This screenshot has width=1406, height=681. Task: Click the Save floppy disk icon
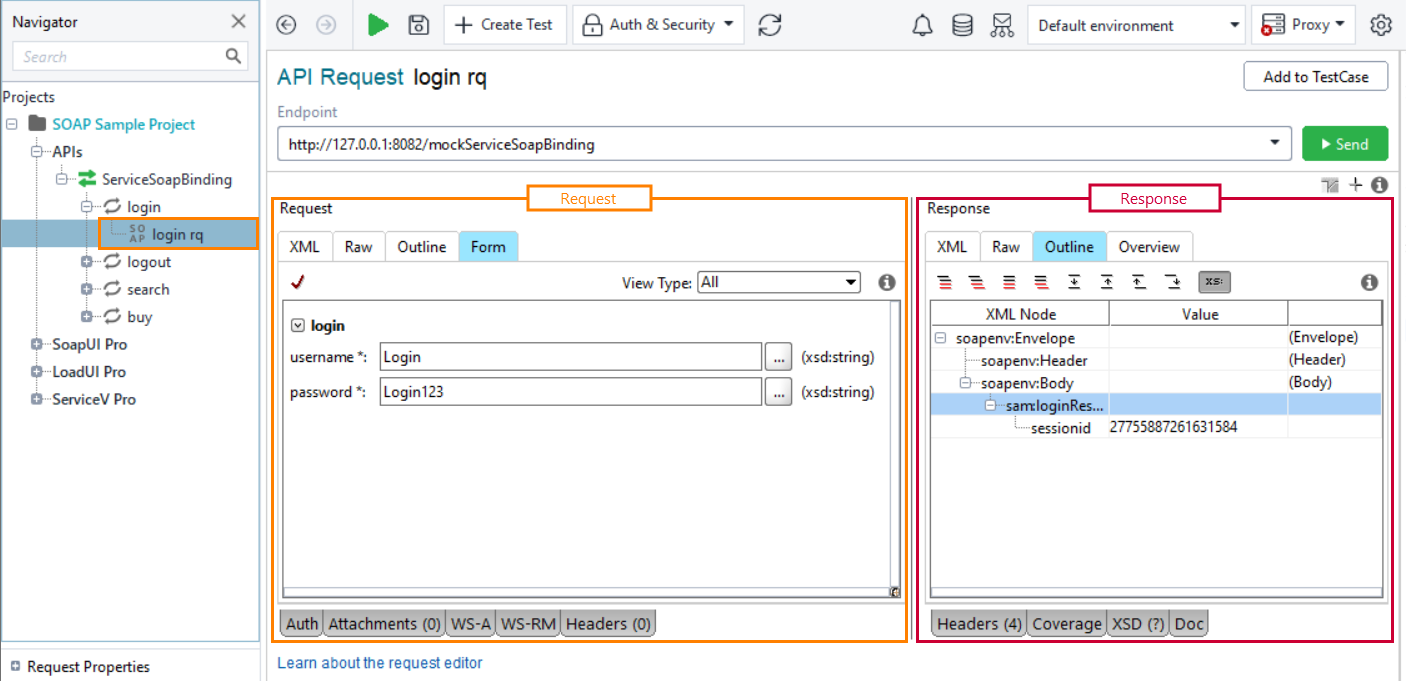coord(419,25)
